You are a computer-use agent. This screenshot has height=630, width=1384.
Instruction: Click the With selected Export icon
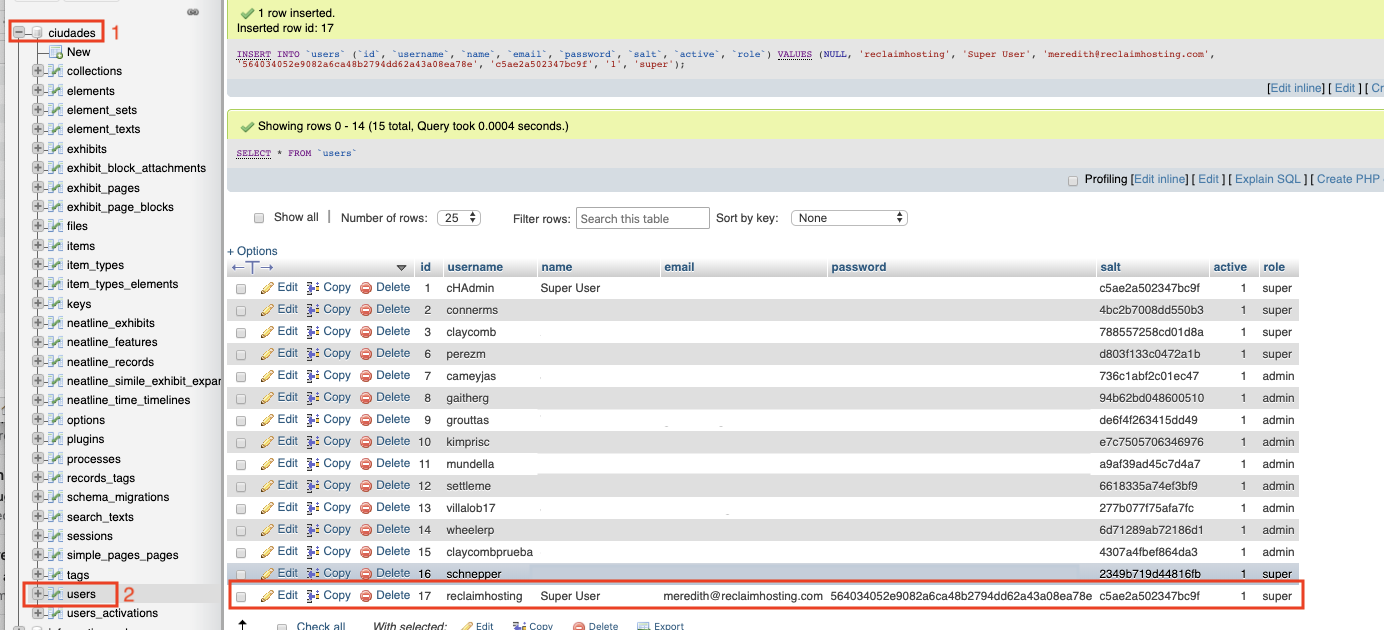tap(643, 626)
